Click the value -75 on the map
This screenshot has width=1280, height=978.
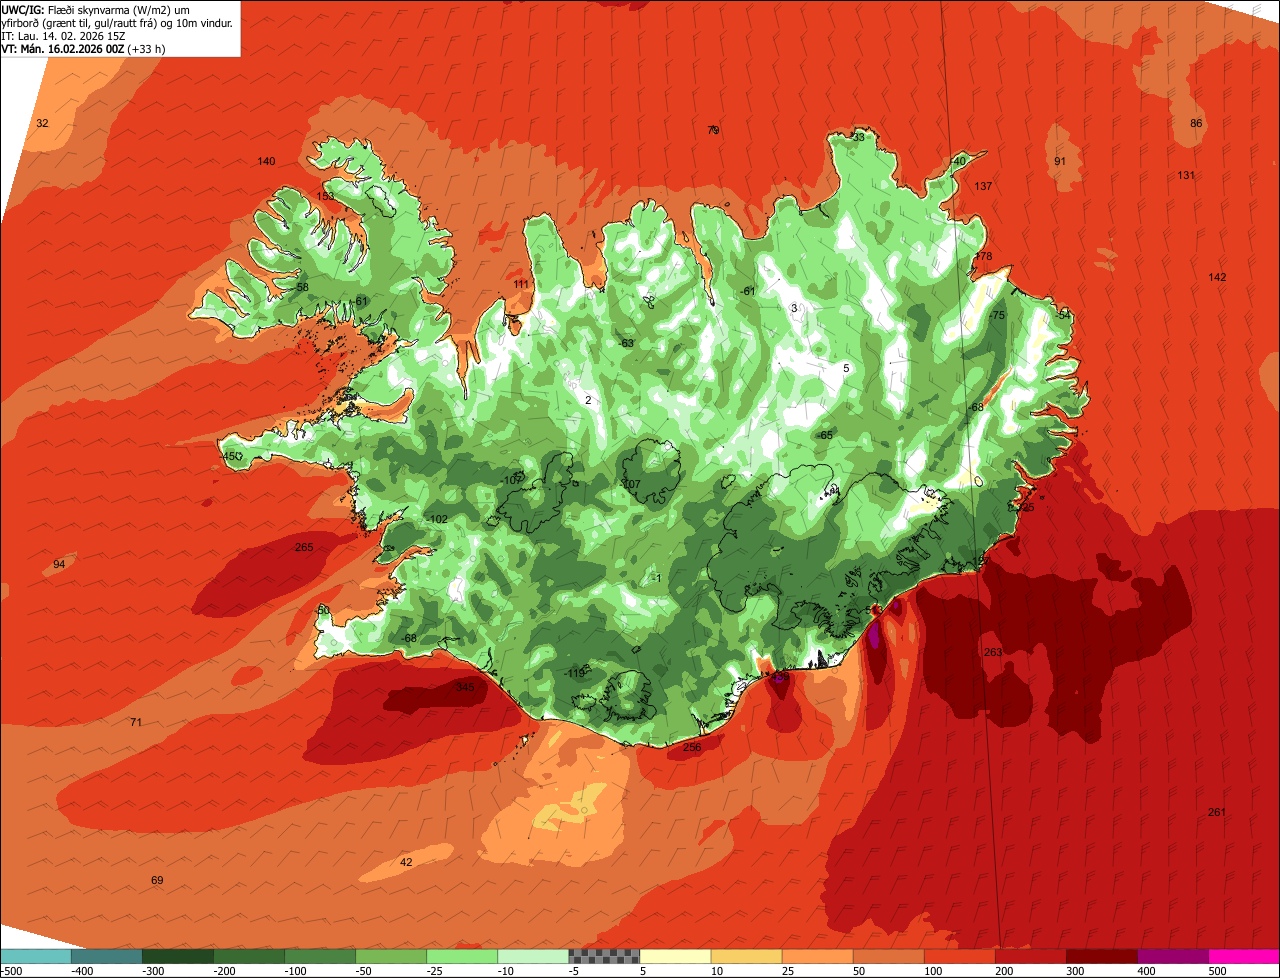995,315
